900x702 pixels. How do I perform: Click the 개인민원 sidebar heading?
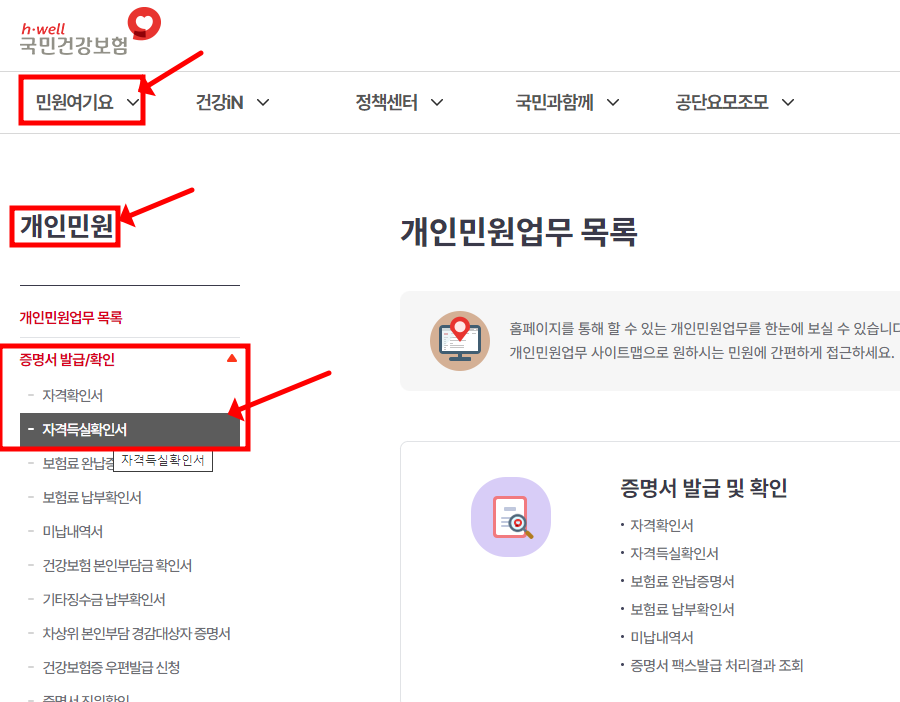[x=67, y=226]
